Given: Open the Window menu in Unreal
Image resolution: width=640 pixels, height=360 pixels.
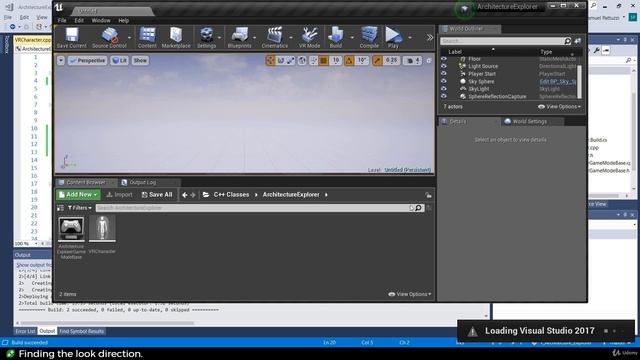Looking at the screenshot, I should point(101,20).
